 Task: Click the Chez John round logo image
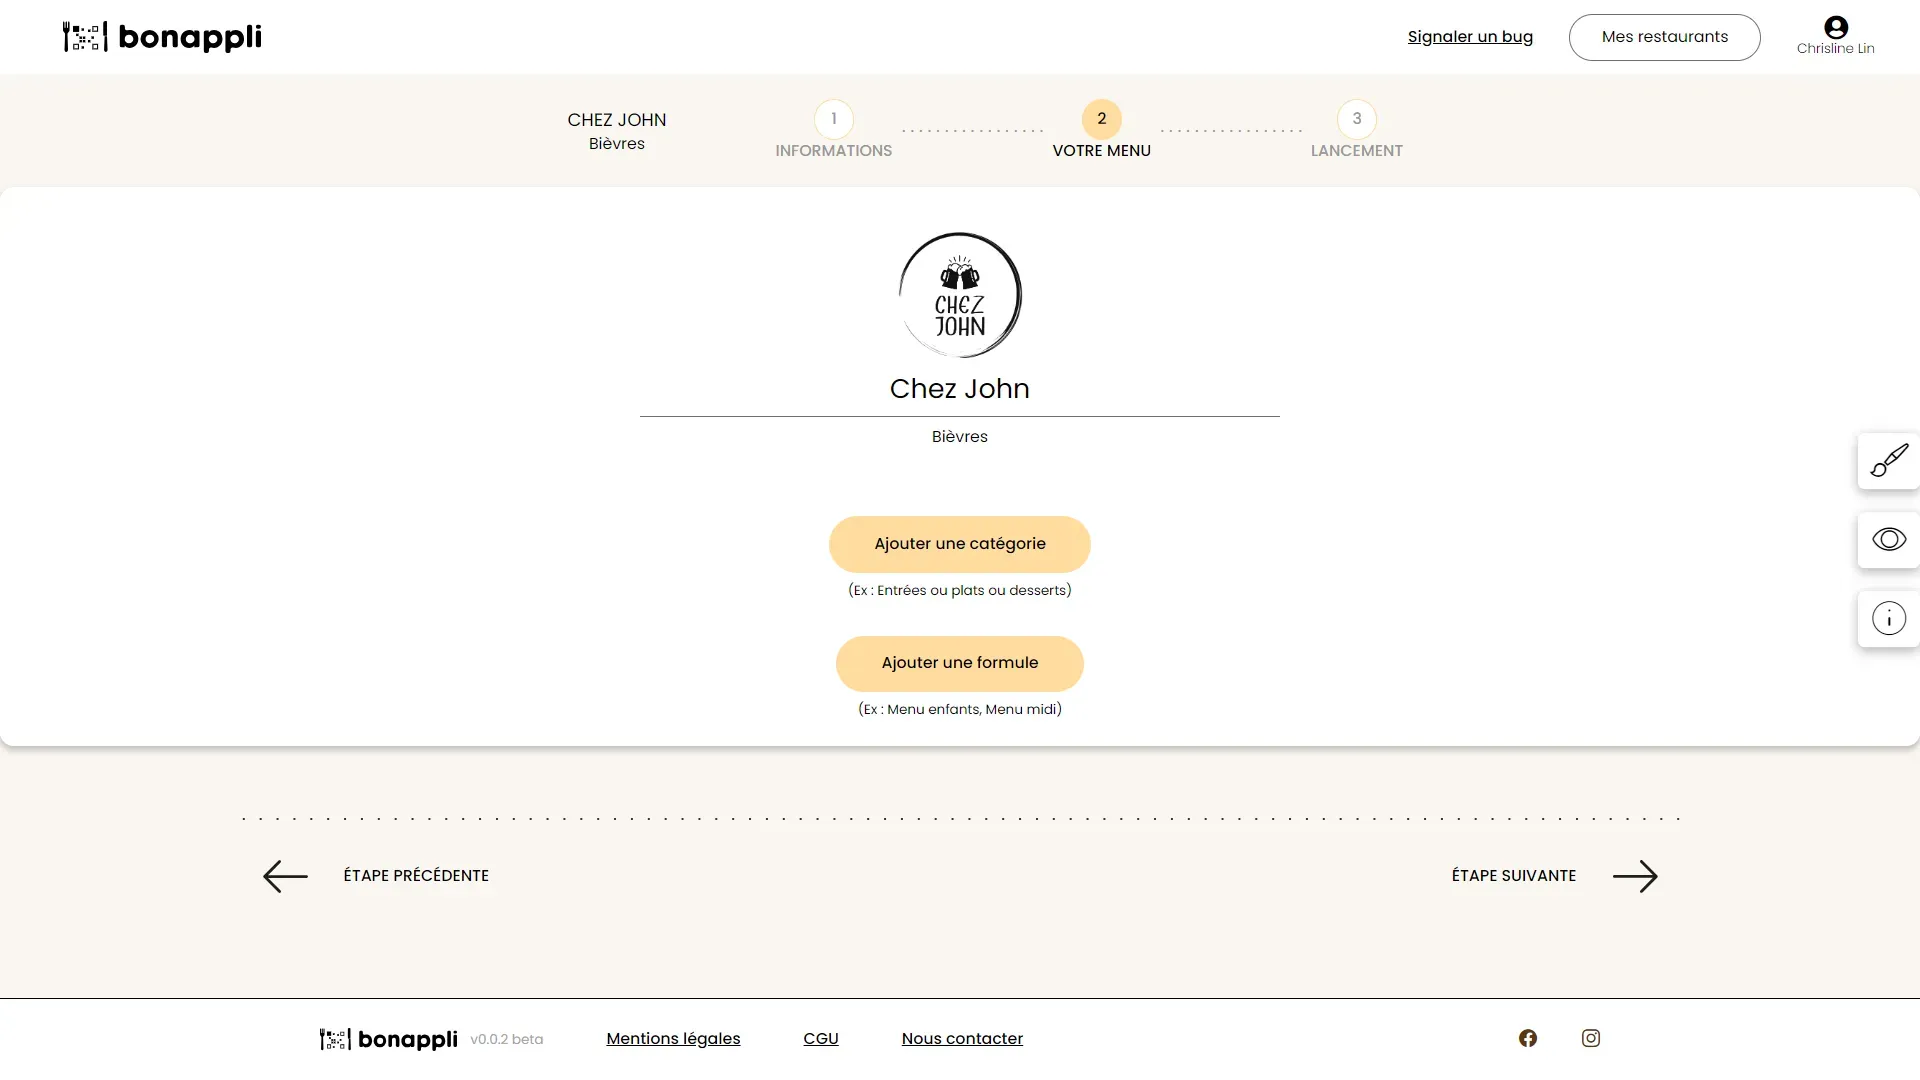point(959,295)
